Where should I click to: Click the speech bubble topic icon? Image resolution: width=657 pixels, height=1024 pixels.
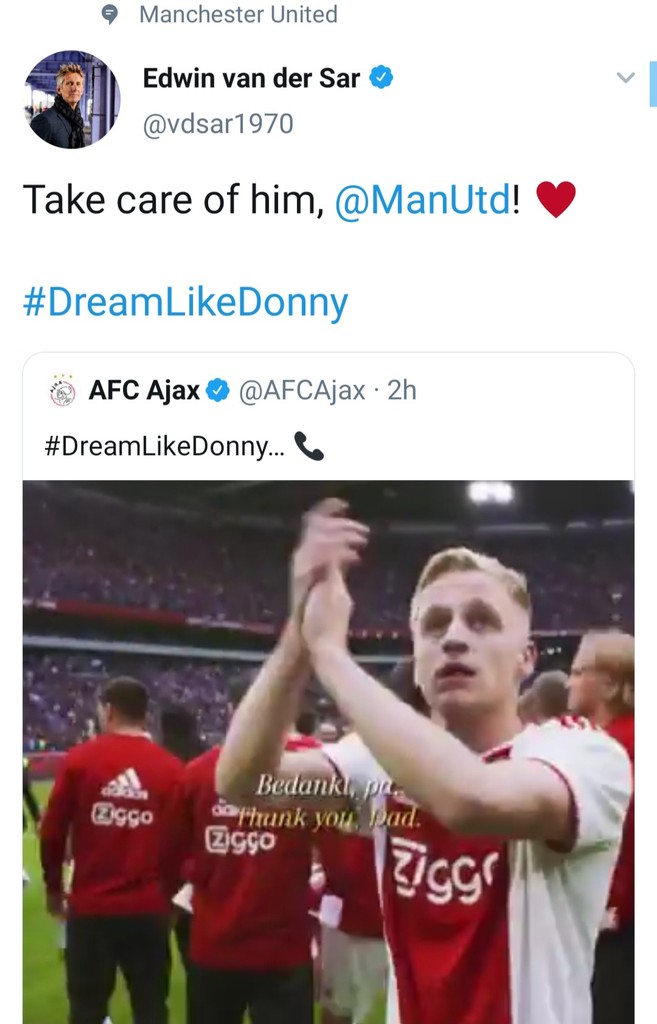(112, 14)
